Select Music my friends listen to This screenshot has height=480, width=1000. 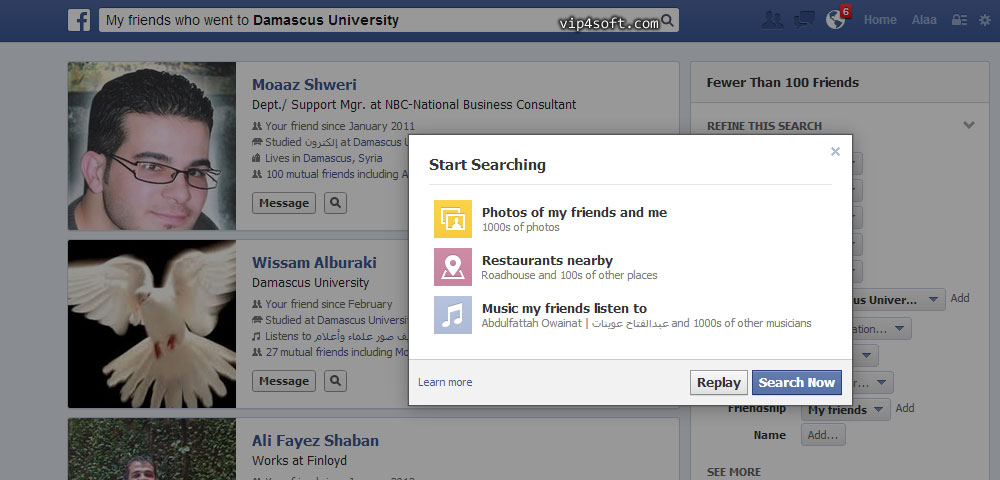click(x=564, y=309)
